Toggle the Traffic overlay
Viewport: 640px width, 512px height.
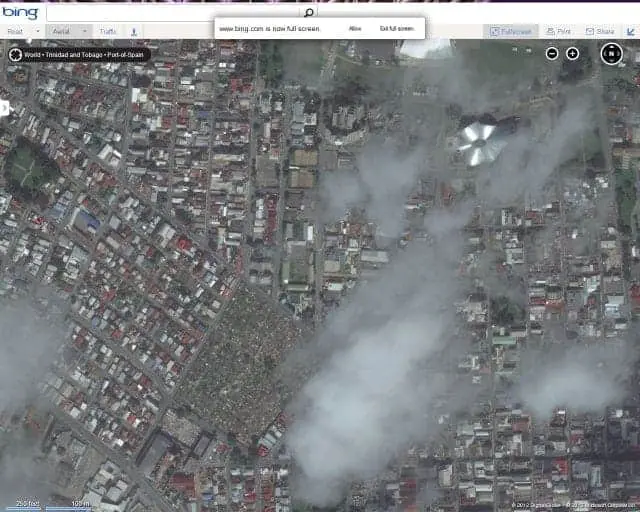pos(107,32)
